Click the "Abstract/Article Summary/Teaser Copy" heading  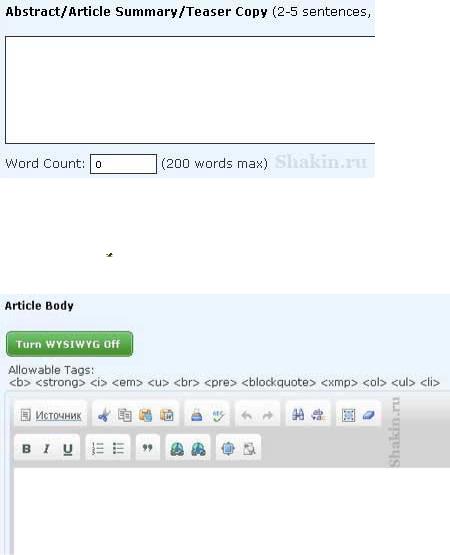[x=136, y=12]
